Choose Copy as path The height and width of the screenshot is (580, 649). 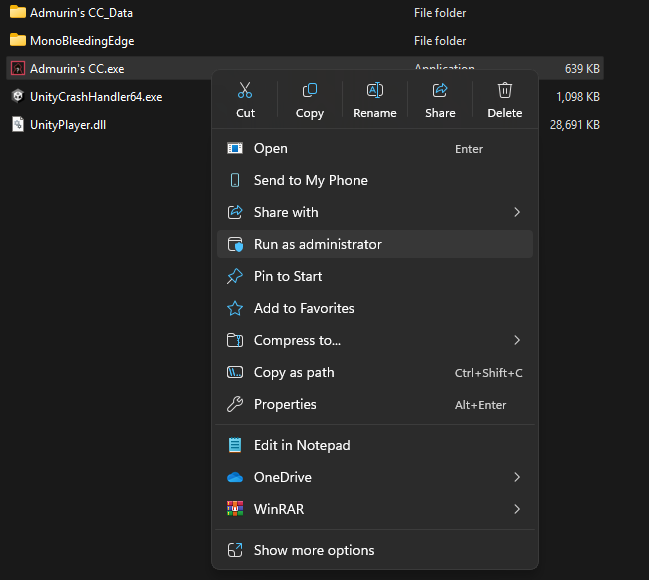click(x=294, y=372)
